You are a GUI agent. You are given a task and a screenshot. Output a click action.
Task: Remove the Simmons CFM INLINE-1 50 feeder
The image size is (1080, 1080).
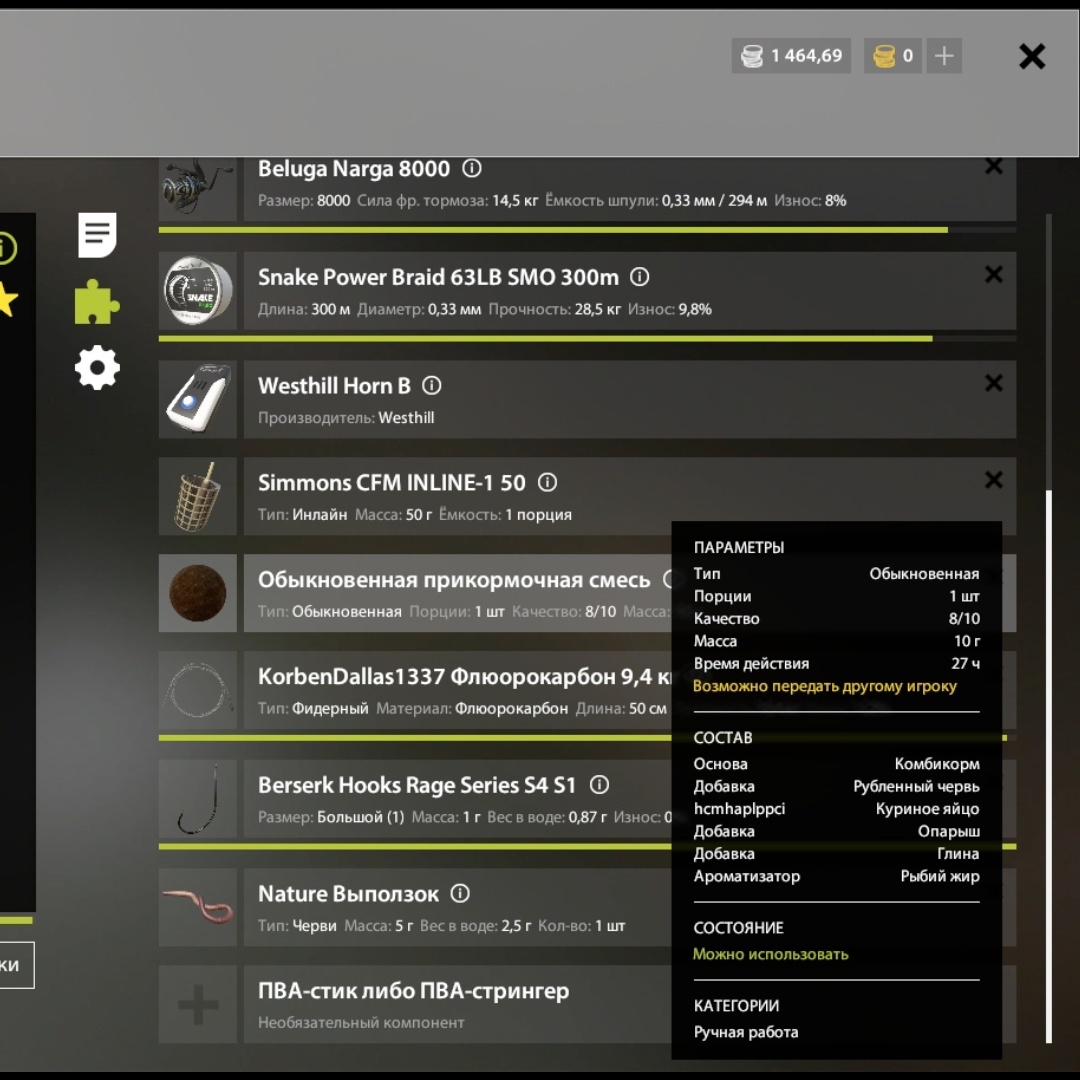pyautogui.click(x=993, y=479)
